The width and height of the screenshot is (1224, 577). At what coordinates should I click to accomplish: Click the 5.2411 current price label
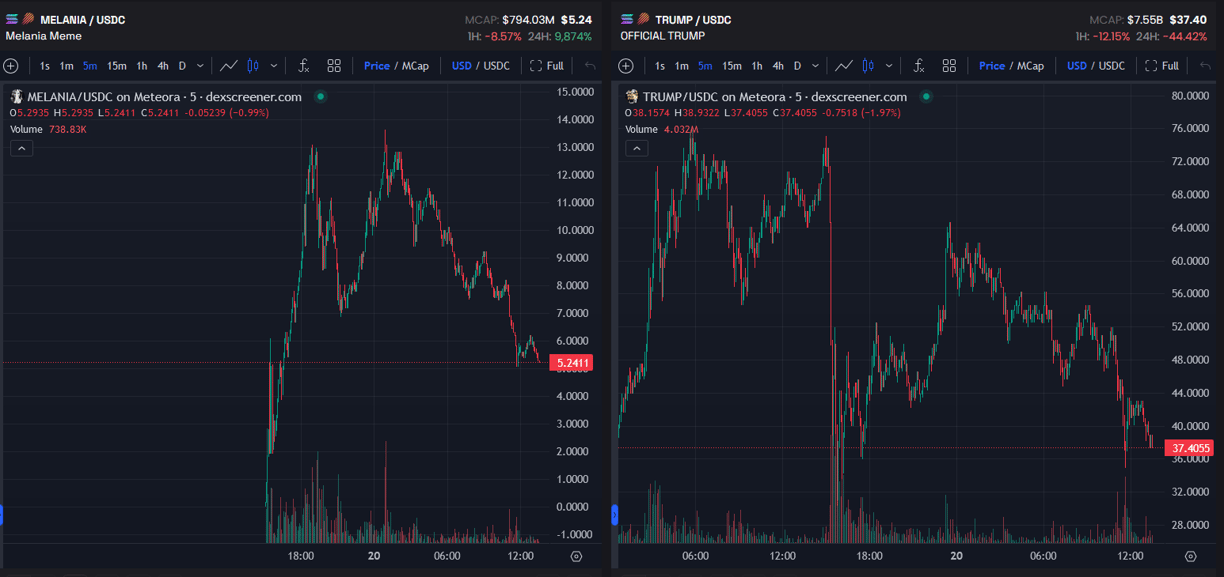point(571,363)
